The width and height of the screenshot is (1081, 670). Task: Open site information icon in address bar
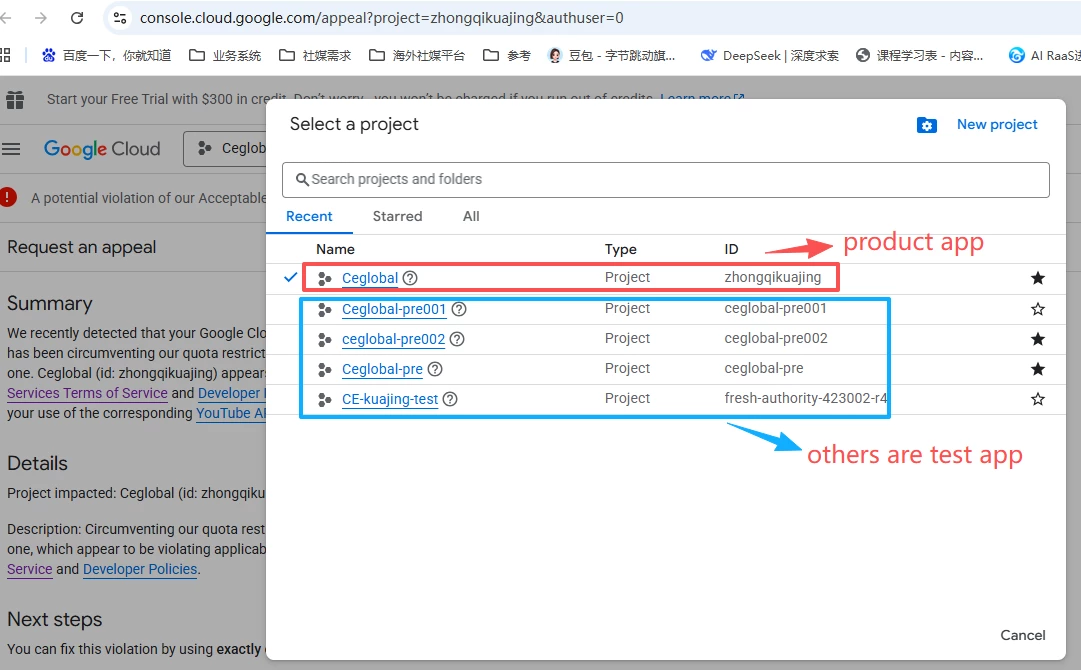point(120,18)
